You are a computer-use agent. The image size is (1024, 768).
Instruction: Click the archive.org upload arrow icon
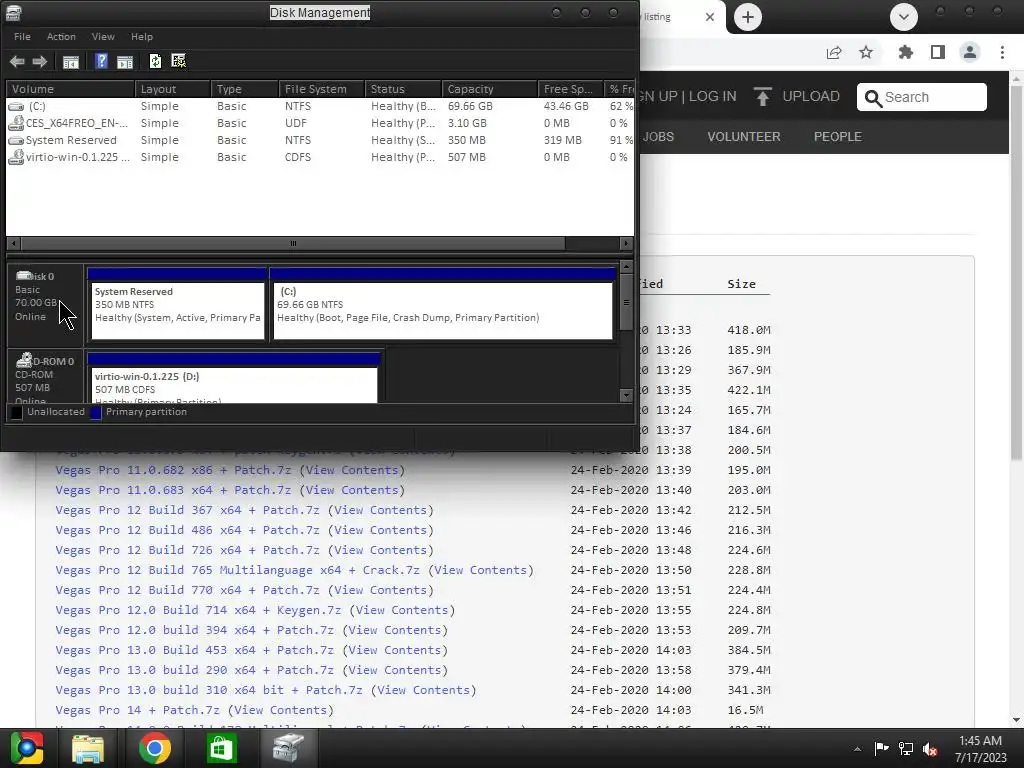coord(762,97)
